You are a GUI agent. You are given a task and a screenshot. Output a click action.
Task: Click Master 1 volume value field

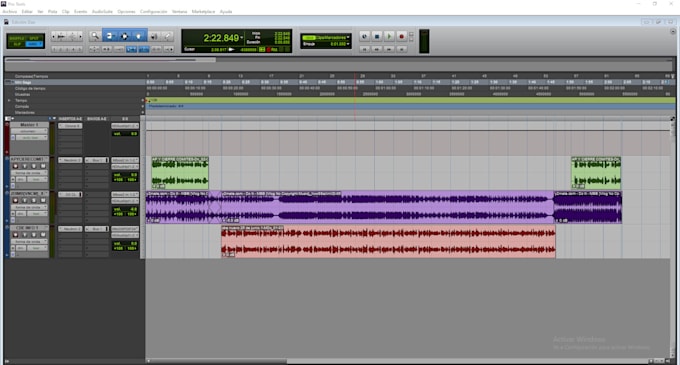tap(125, 134)
